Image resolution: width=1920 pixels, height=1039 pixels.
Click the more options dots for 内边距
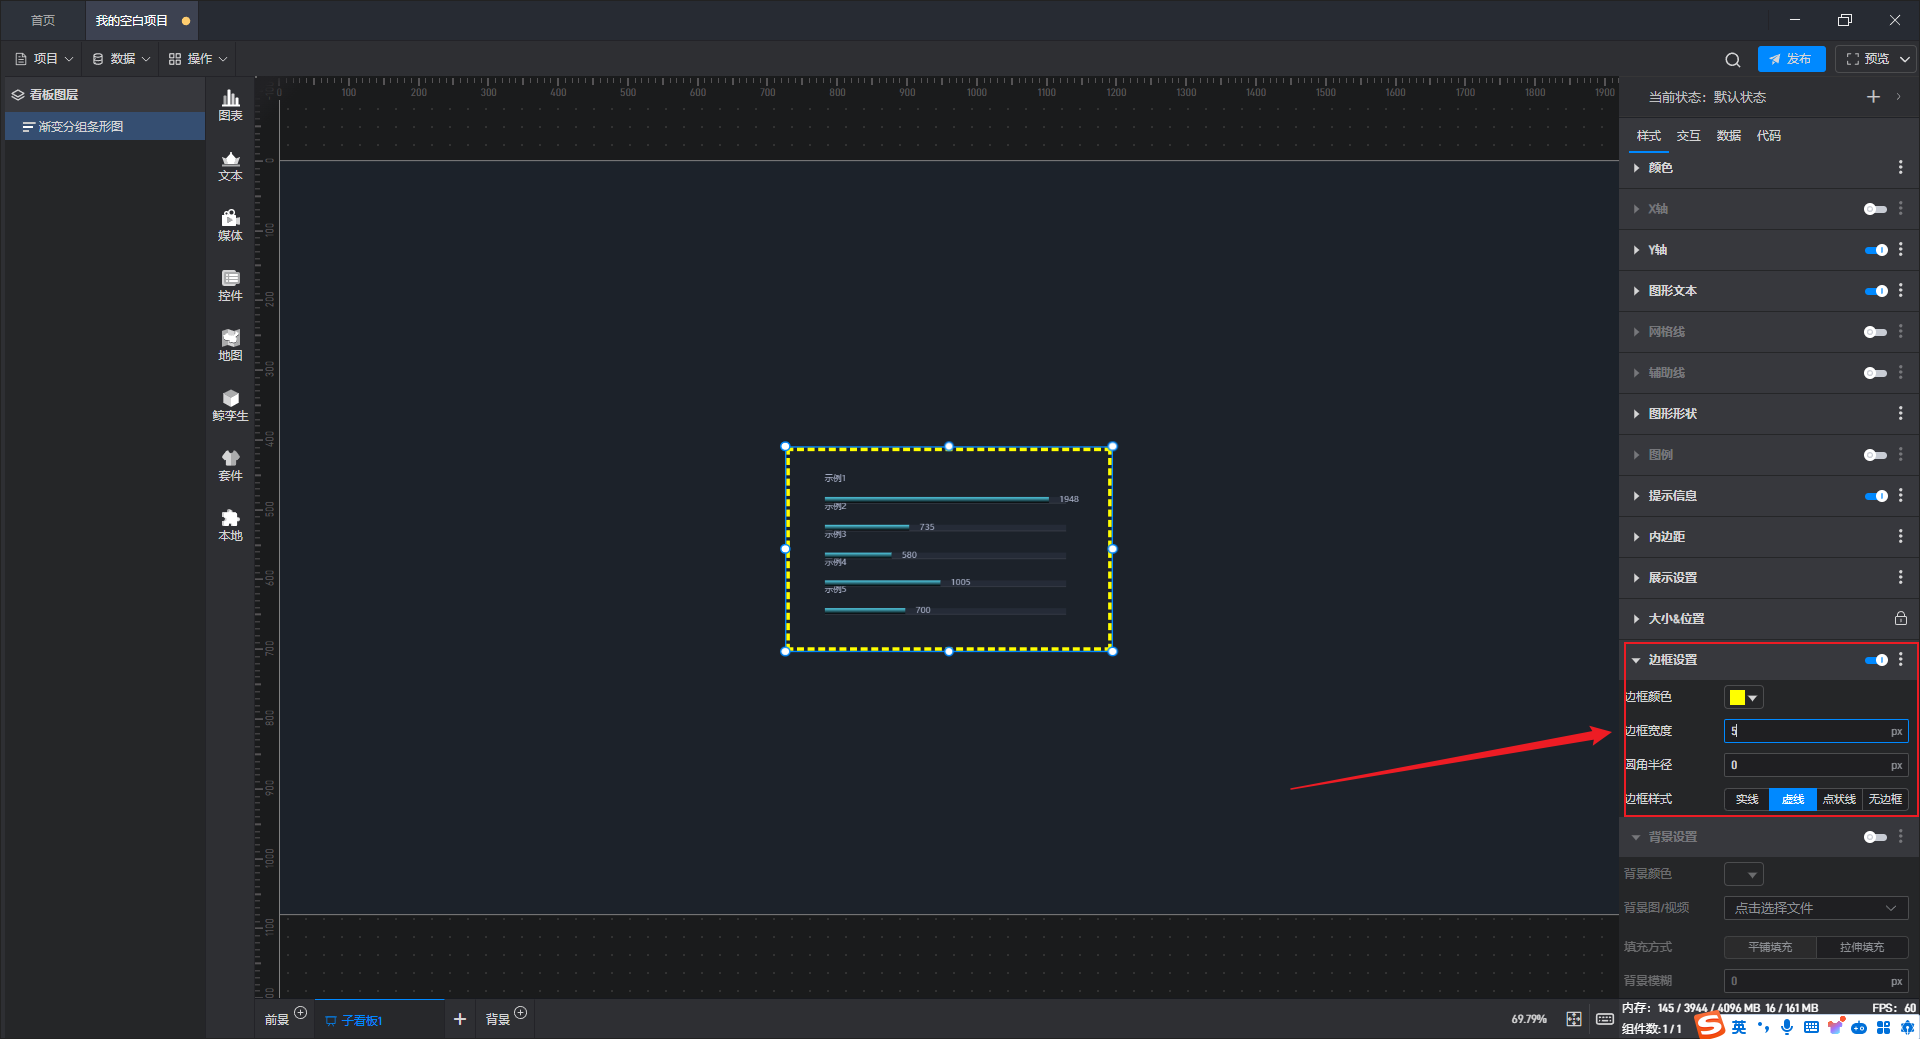click(1900, 536)
